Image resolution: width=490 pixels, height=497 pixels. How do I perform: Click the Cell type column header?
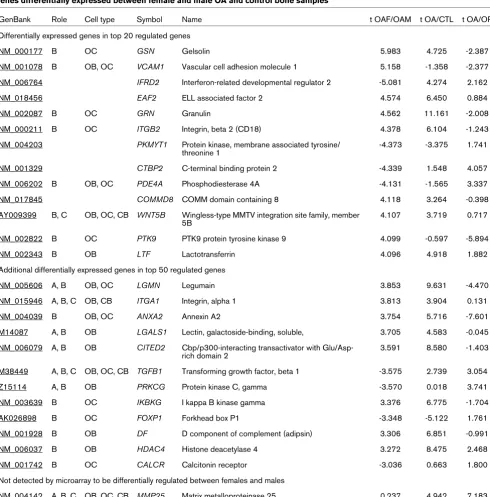tap(99, 19)
